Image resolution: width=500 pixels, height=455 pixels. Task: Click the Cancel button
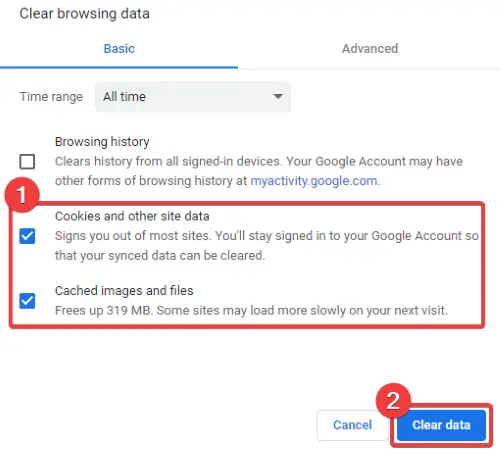coord(352,425)
